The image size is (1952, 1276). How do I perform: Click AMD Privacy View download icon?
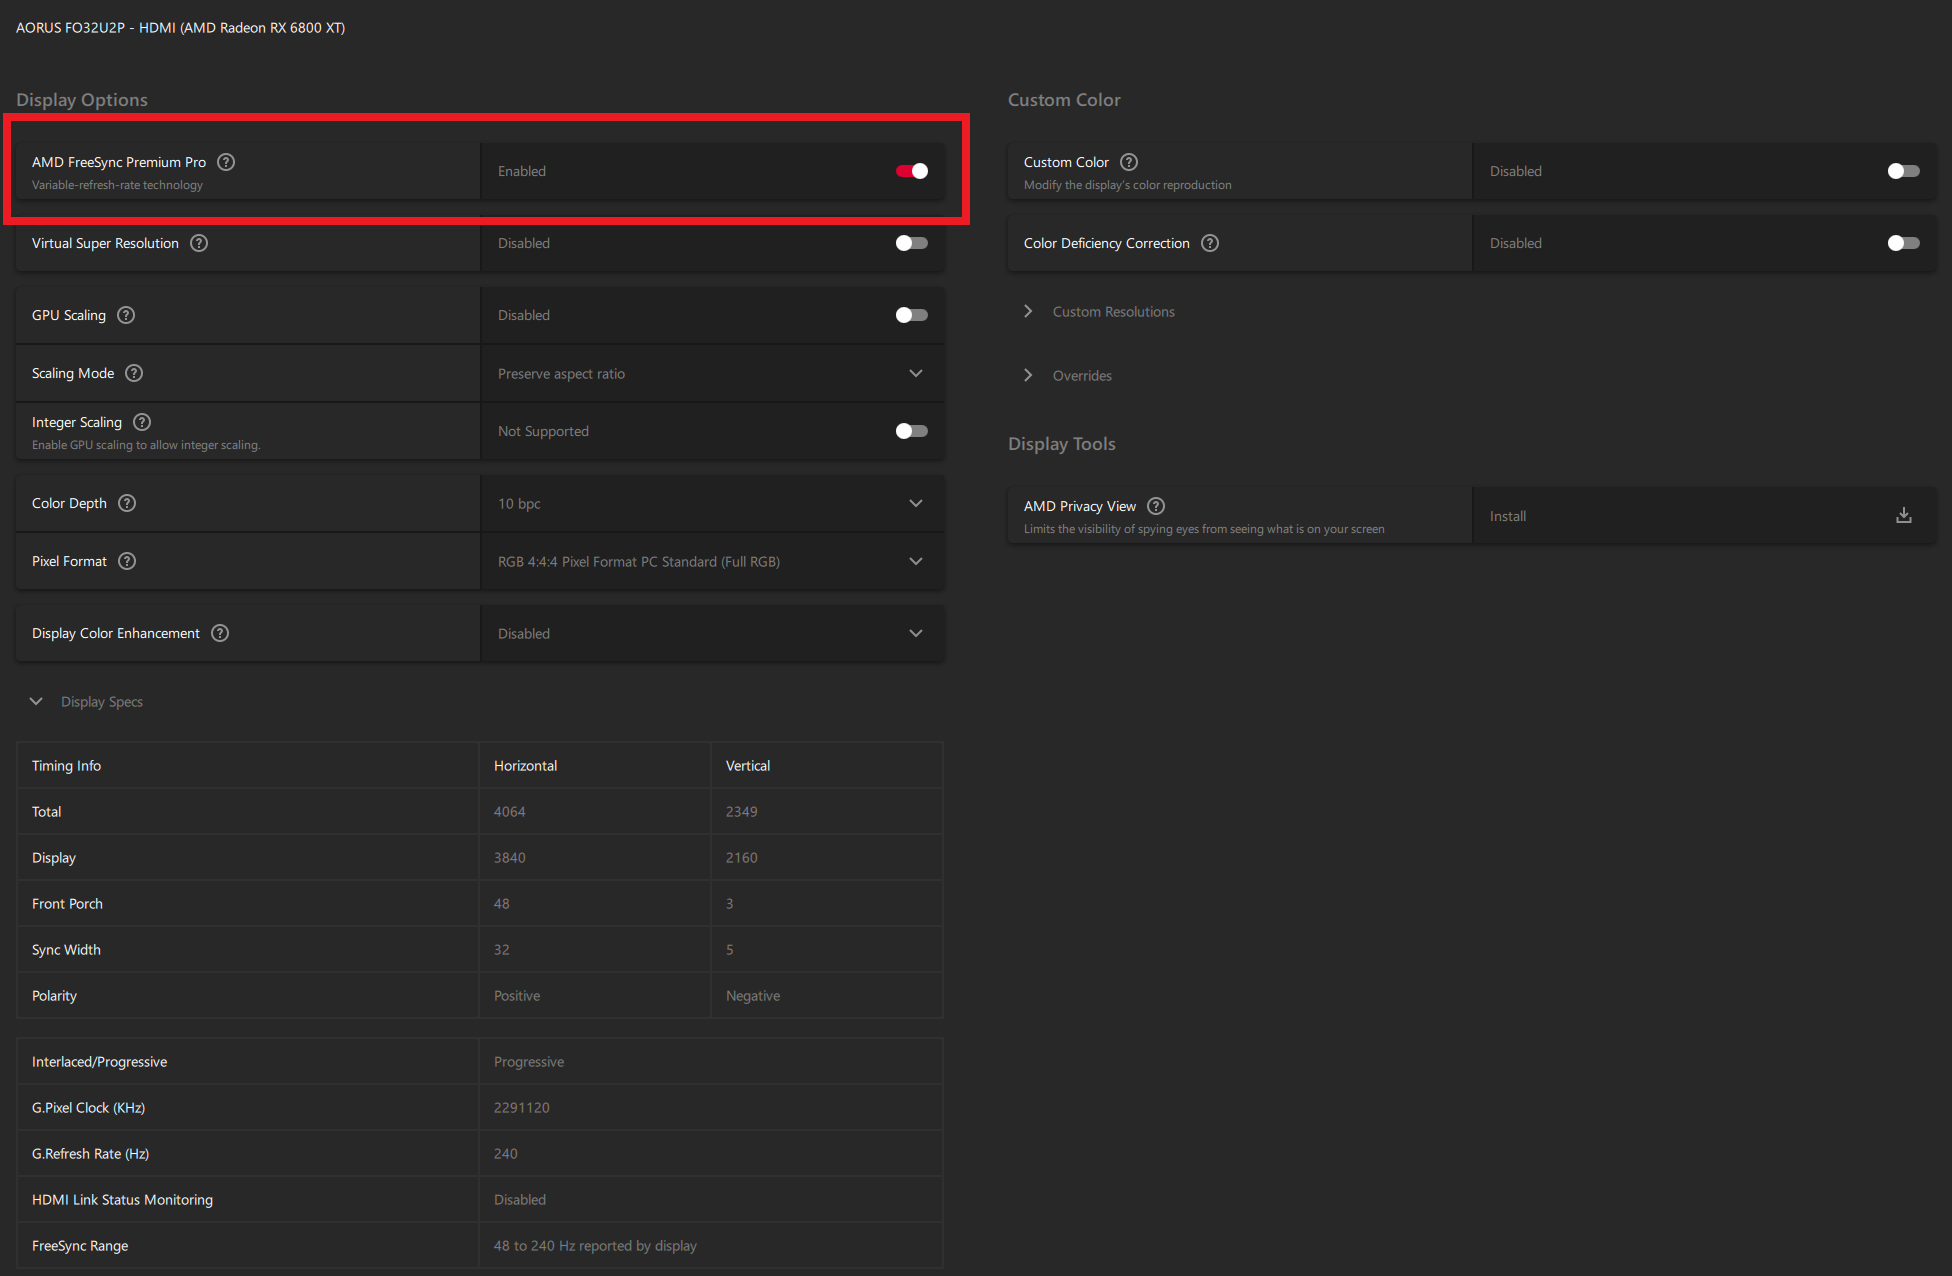pos(1903,516)
